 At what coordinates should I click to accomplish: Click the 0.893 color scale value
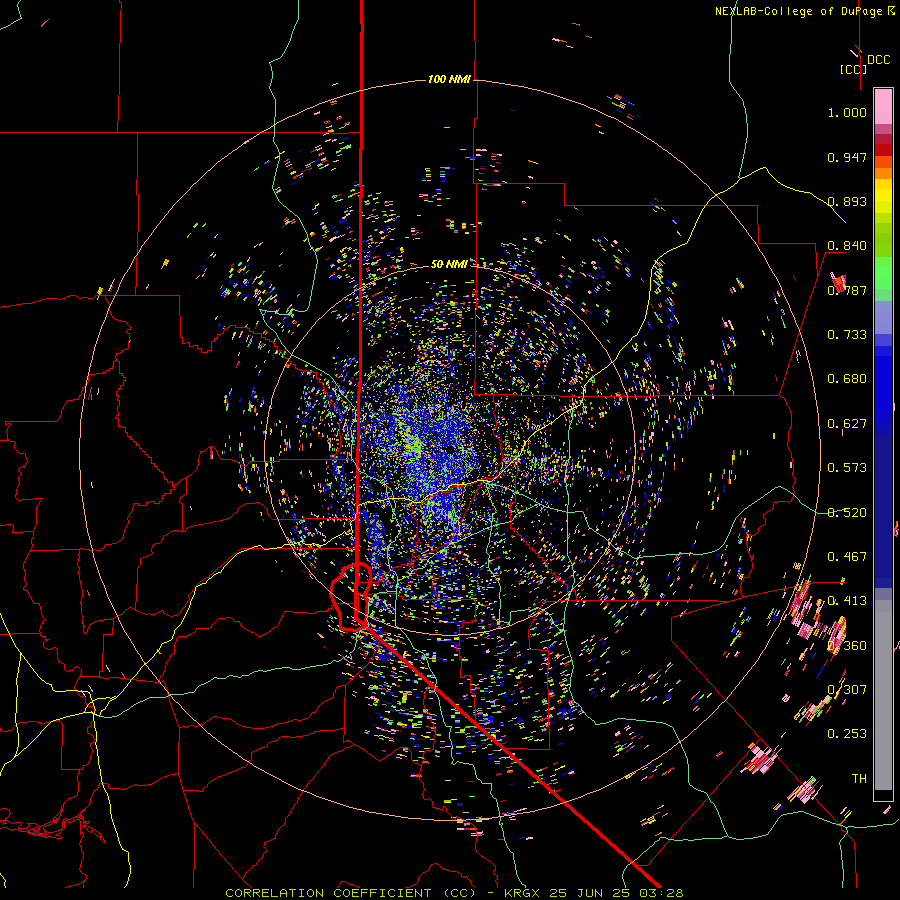click(x=847, y=201)
